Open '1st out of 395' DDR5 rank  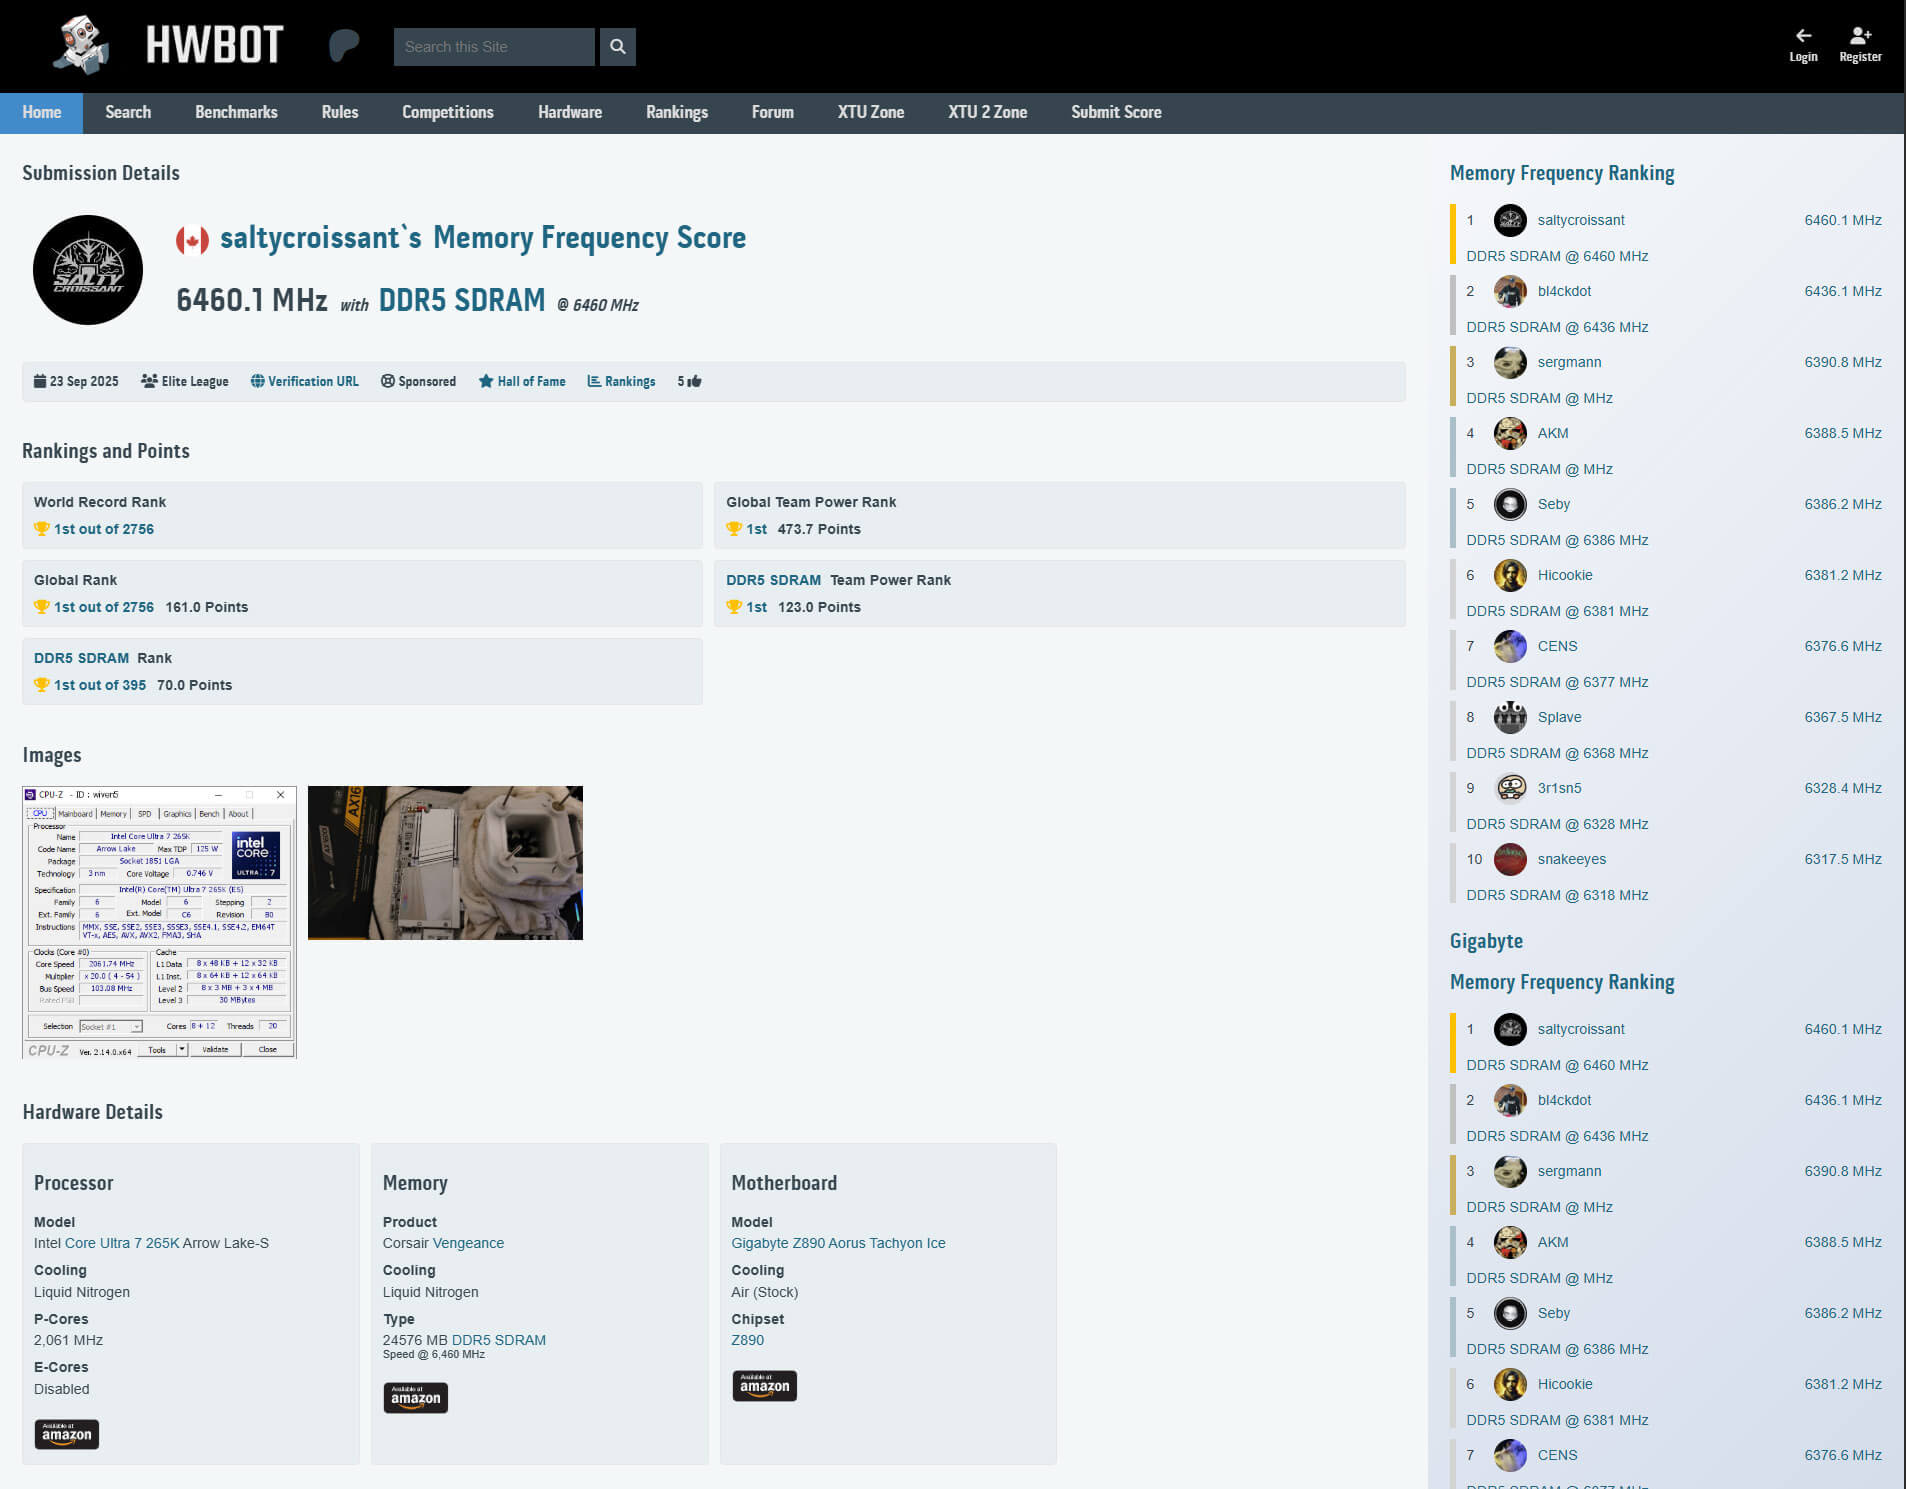100,685
